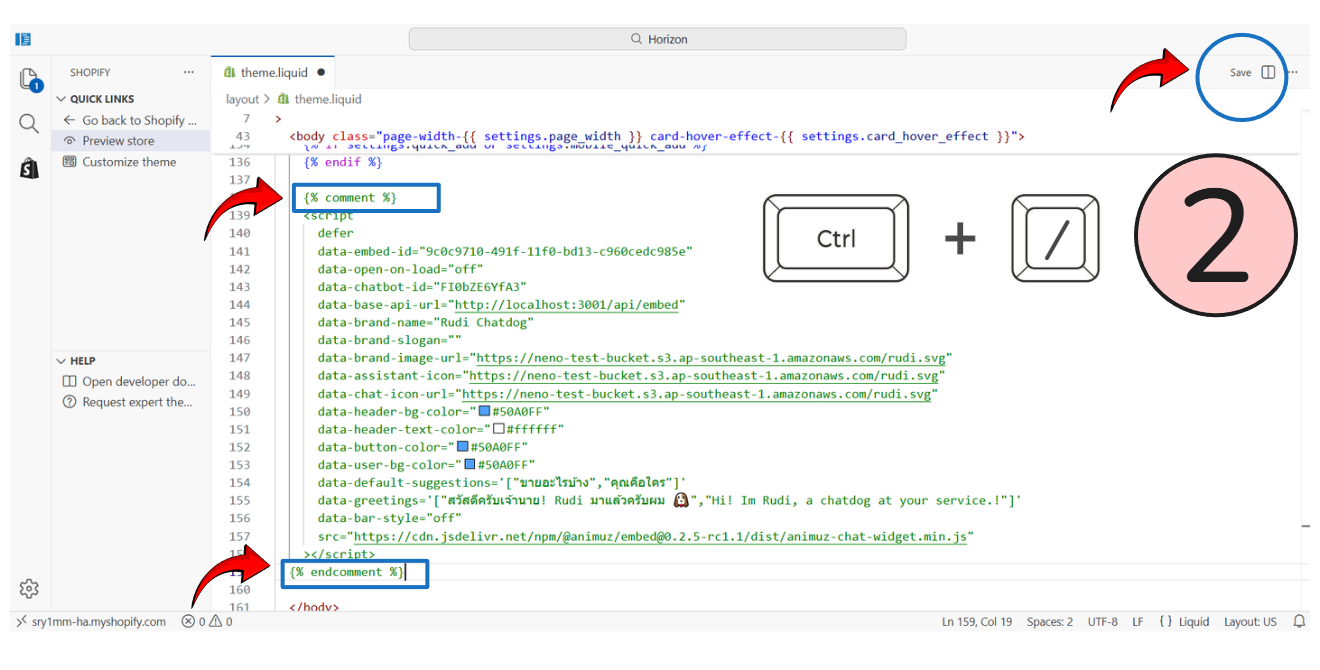Open the Search view in activity bar
1320x670 pixels.
pyautogui.click(x=29, y=123)
